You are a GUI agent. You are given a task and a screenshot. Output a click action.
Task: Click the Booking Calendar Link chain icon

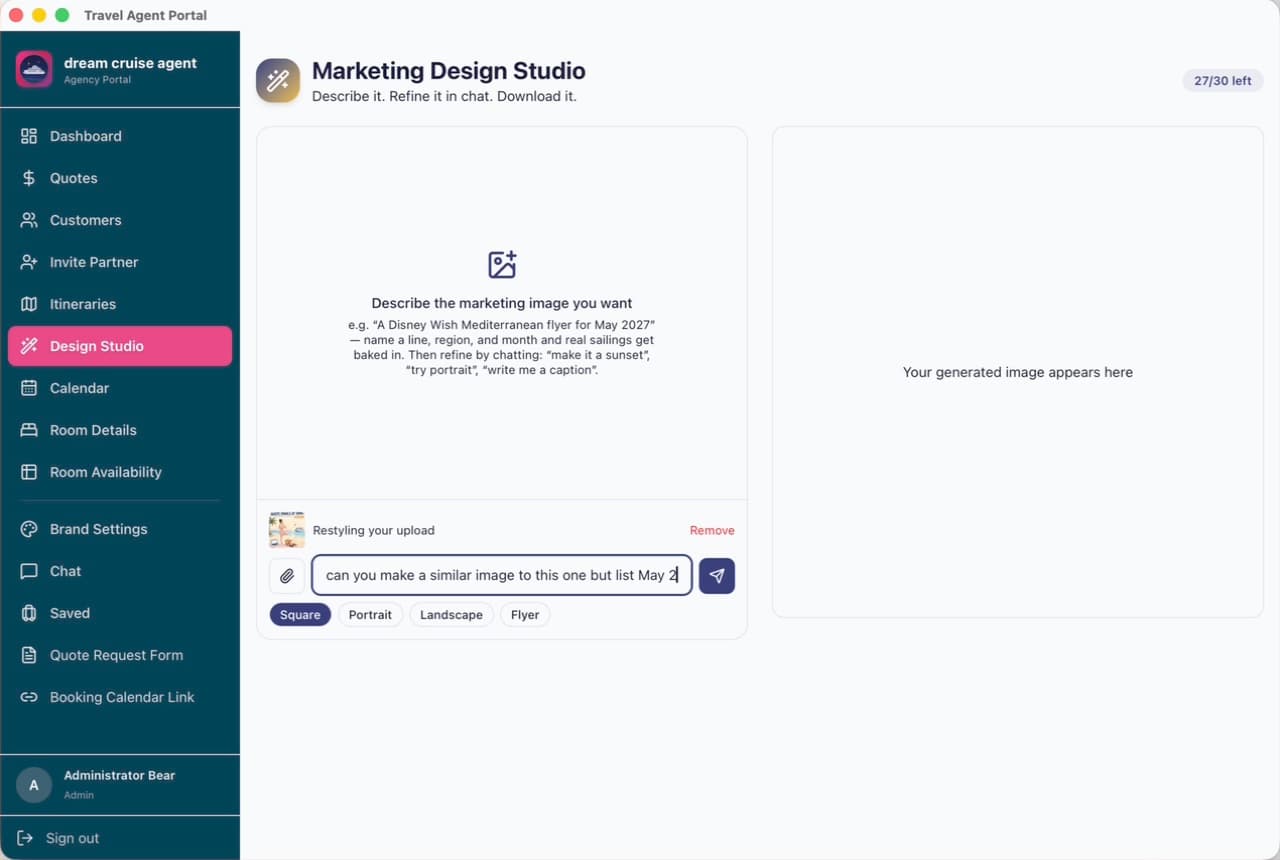pos(29,697)
